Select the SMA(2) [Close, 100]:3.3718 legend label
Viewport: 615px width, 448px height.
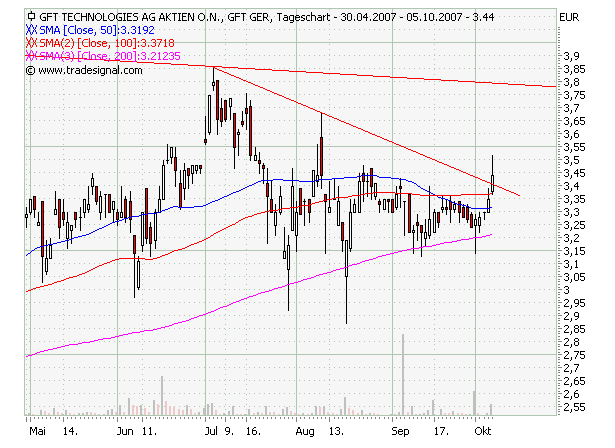pos(107,43)
